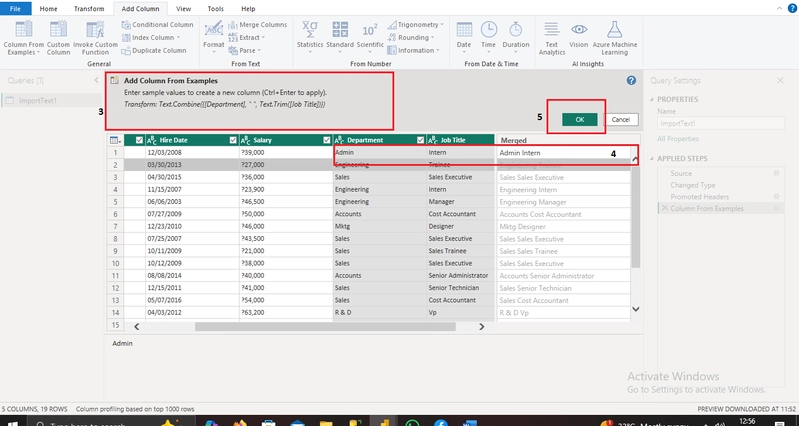The width and height of the screenshot is (799, 426).
Task: Click the OK button
Action: tap(579, 119)
